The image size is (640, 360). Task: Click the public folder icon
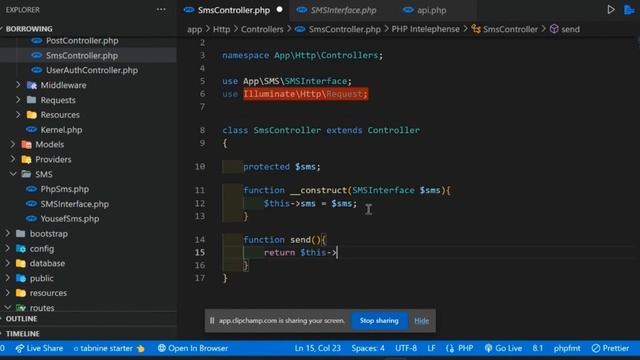coord(21,278)
